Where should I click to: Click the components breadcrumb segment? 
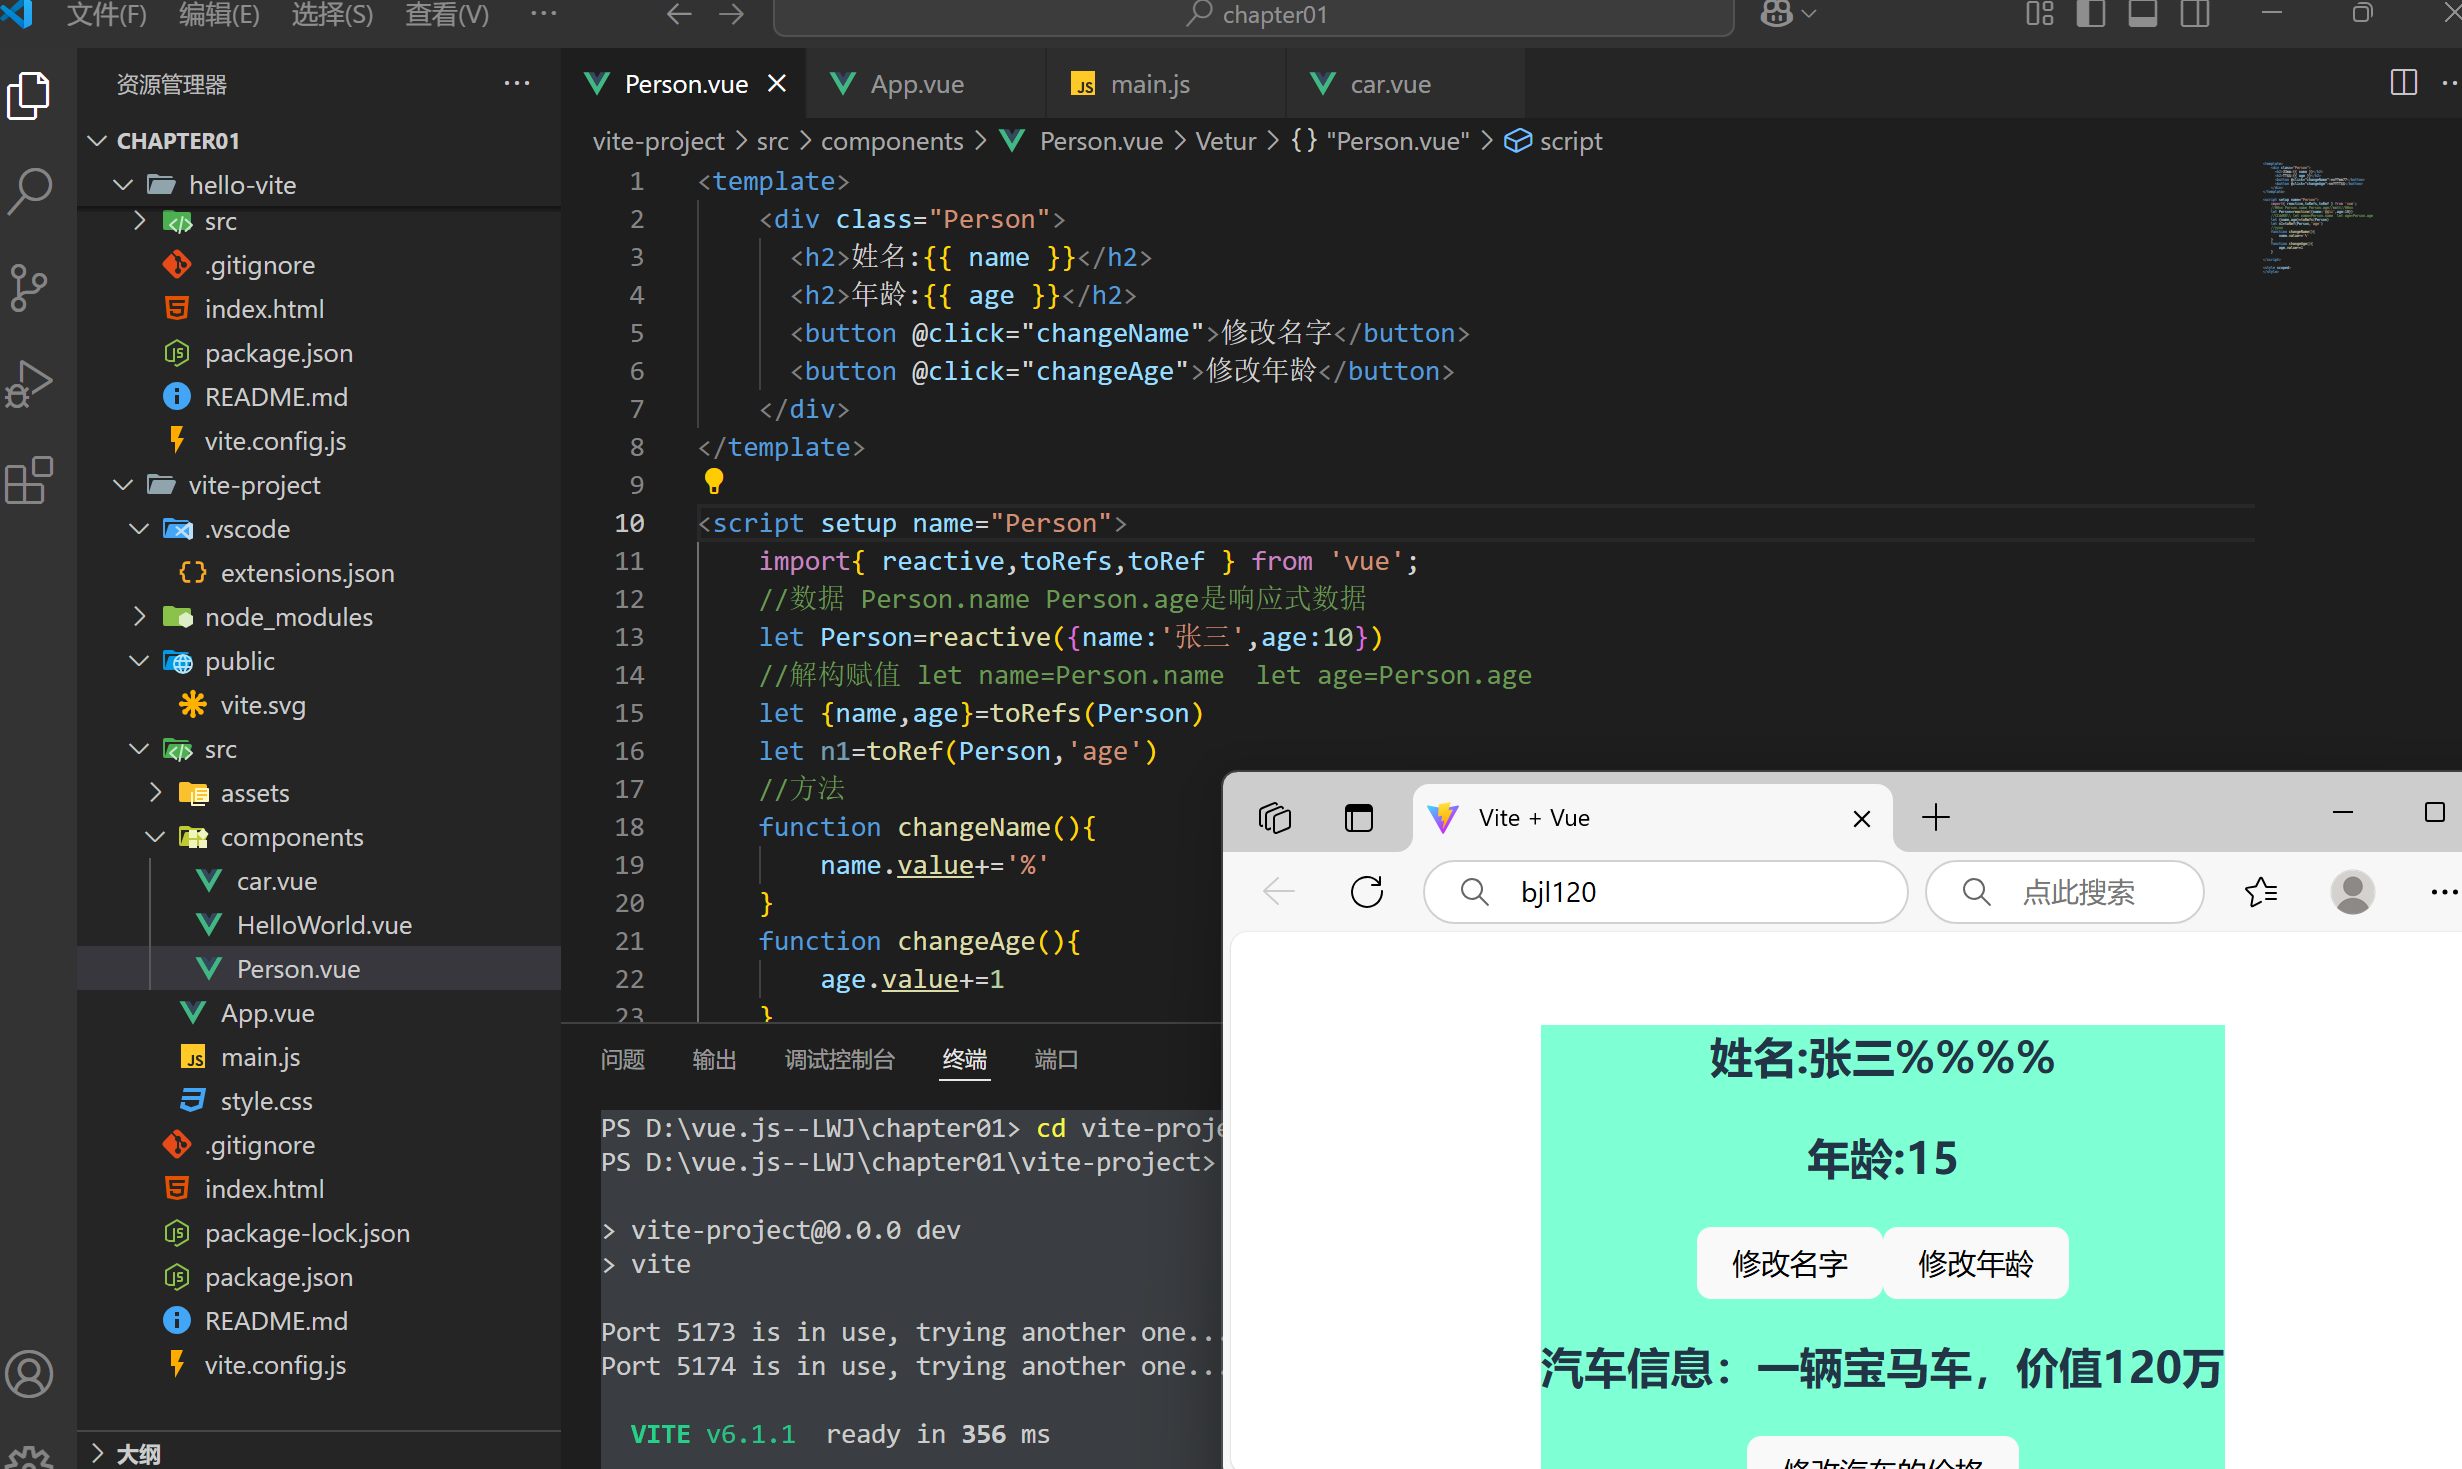892,141
